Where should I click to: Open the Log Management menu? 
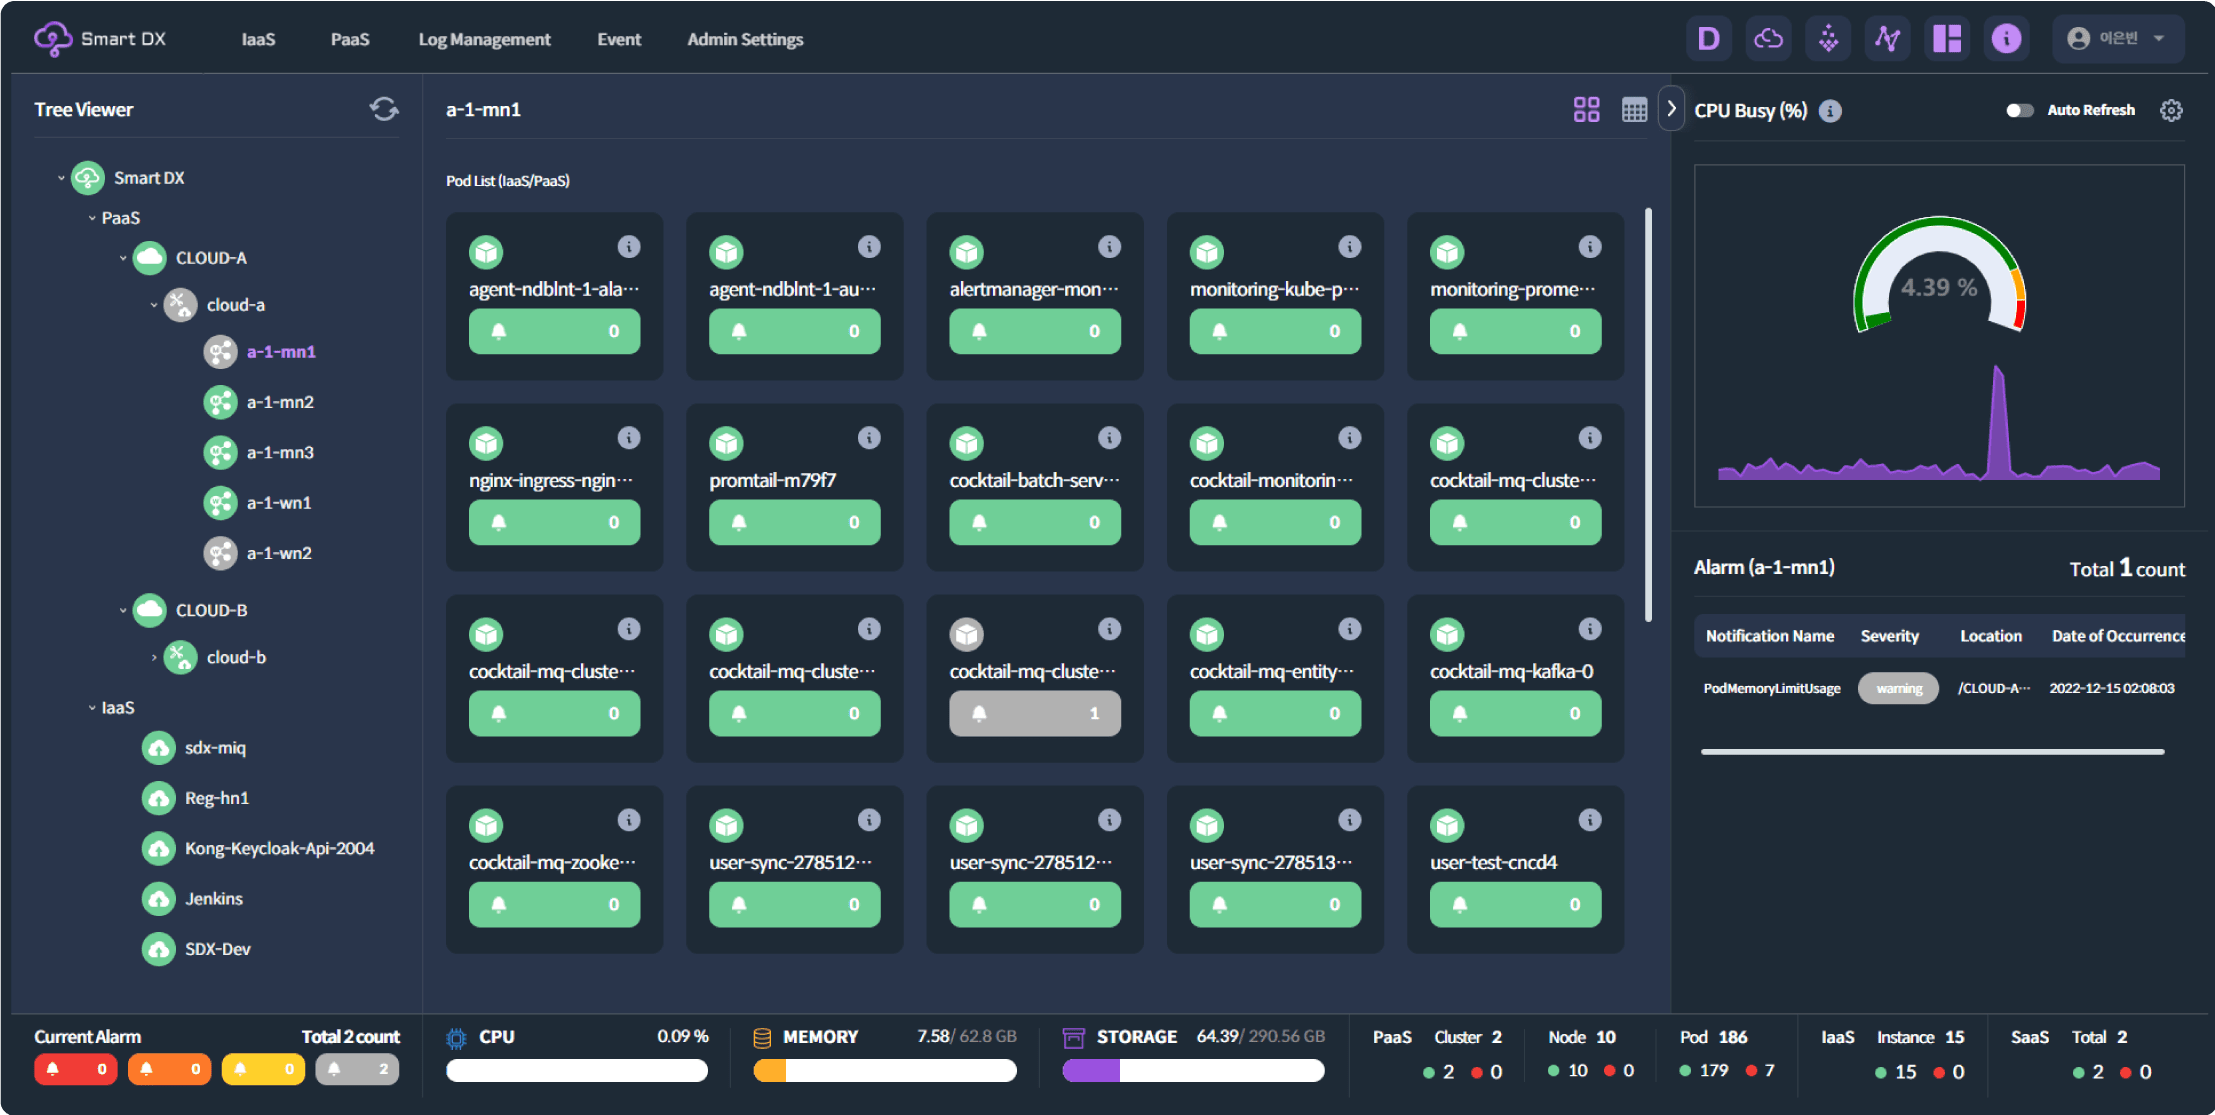point(484,39)
